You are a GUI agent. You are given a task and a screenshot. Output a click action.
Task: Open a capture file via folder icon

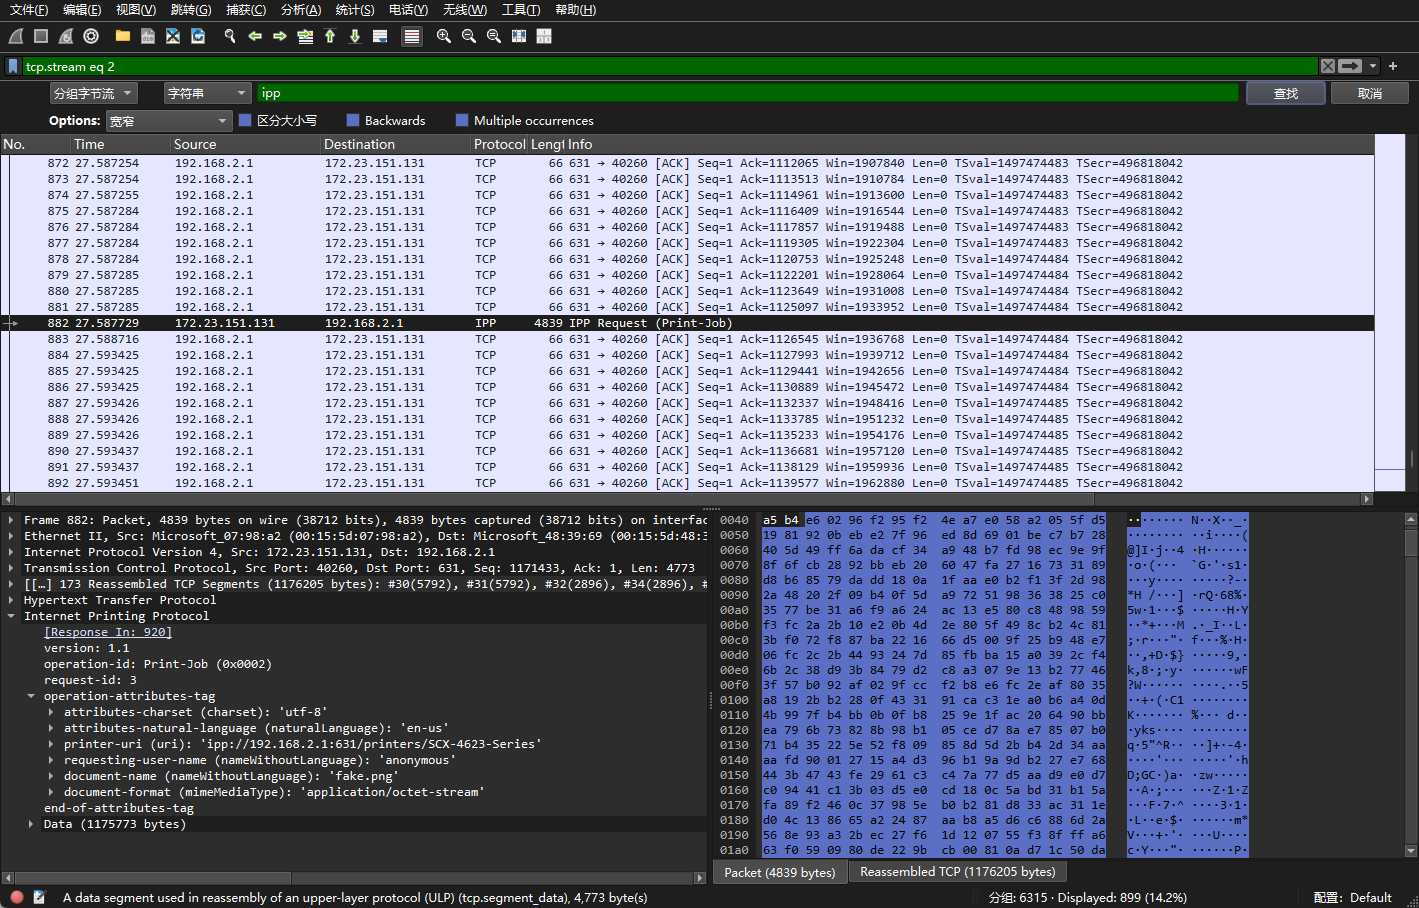[122, 36]
